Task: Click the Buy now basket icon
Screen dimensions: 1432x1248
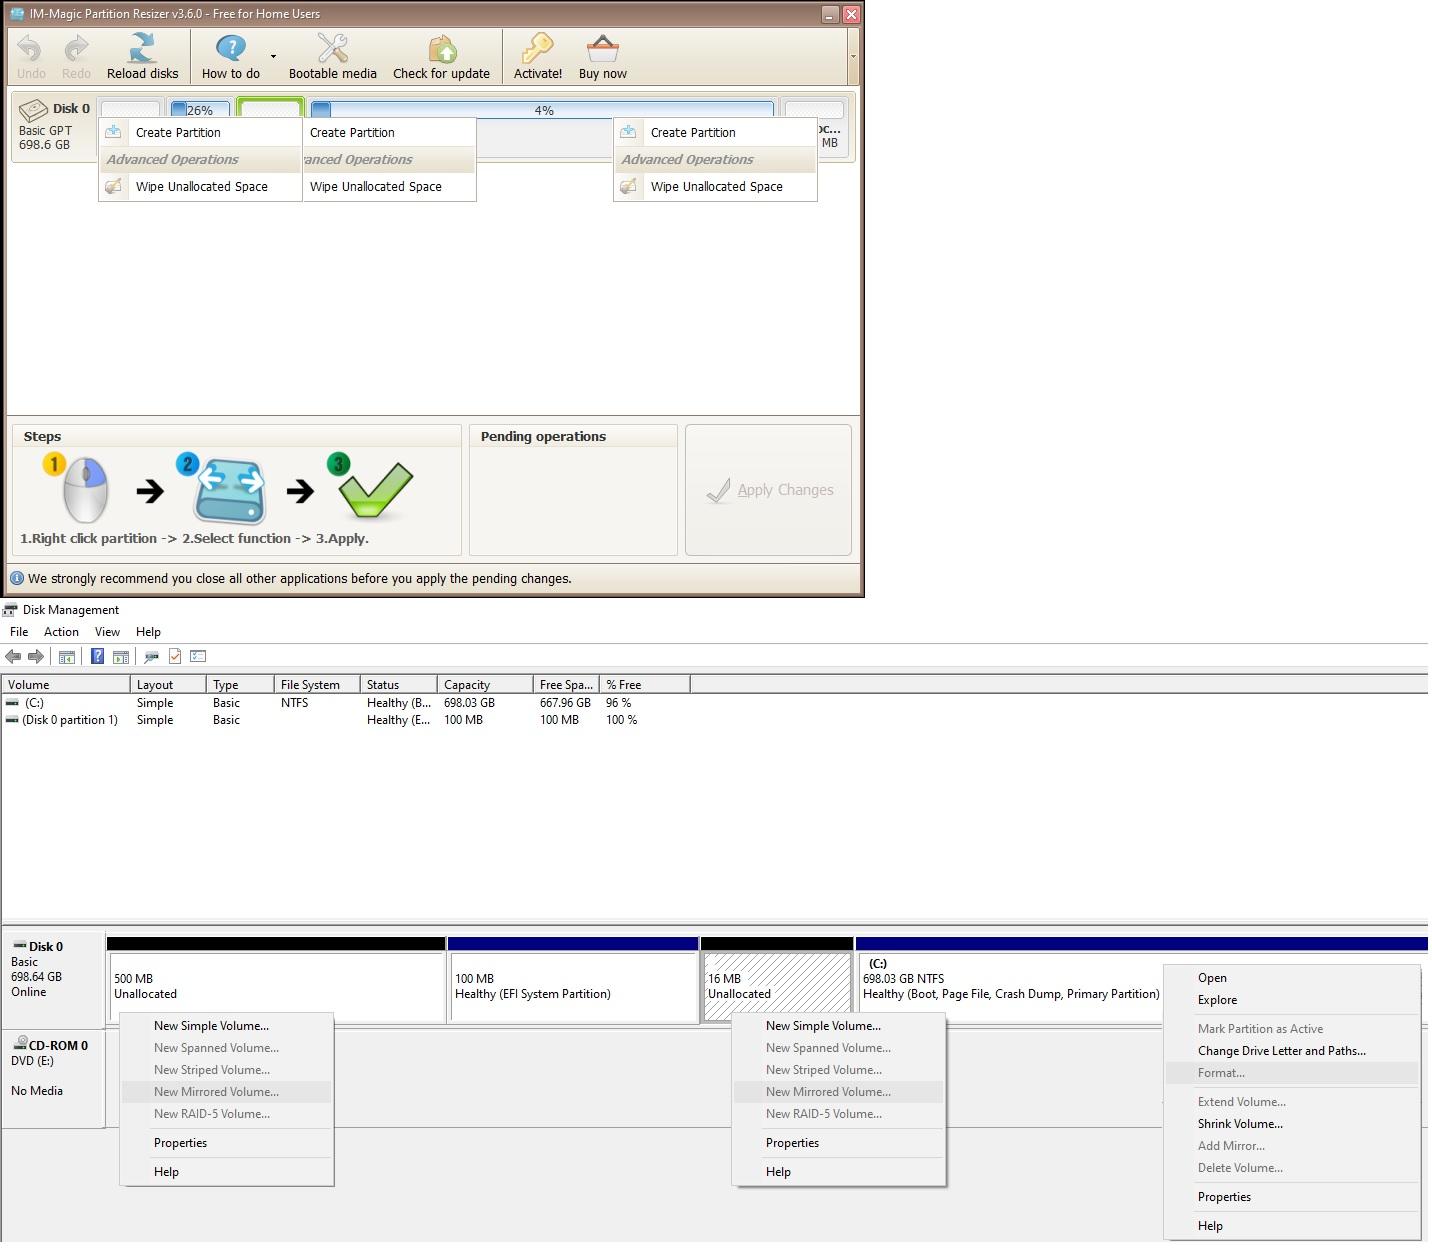Action: pos(603,48)
